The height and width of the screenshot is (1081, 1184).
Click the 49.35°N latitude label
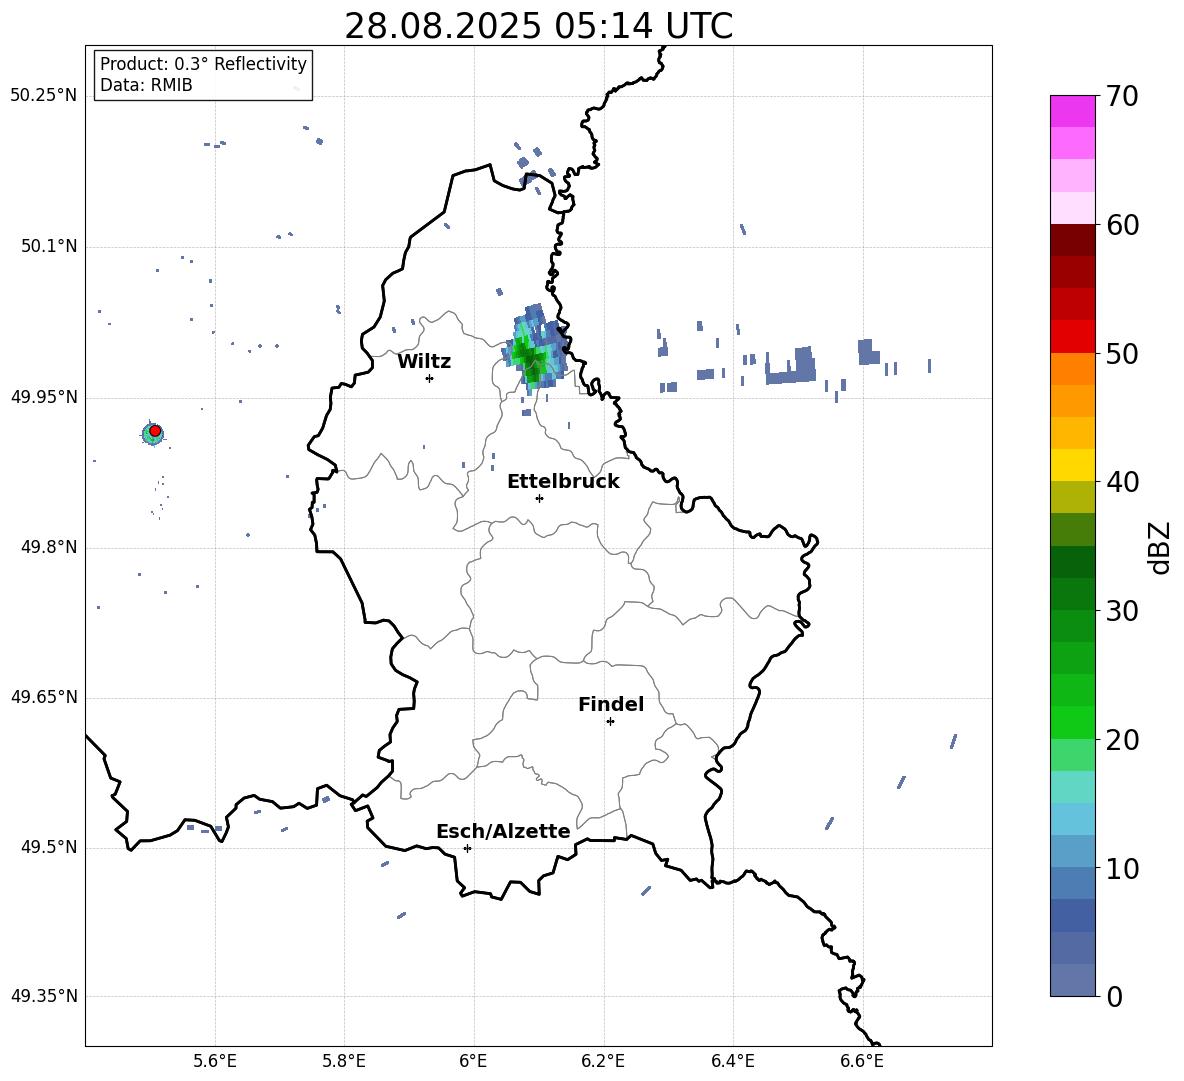coord(44,996)
